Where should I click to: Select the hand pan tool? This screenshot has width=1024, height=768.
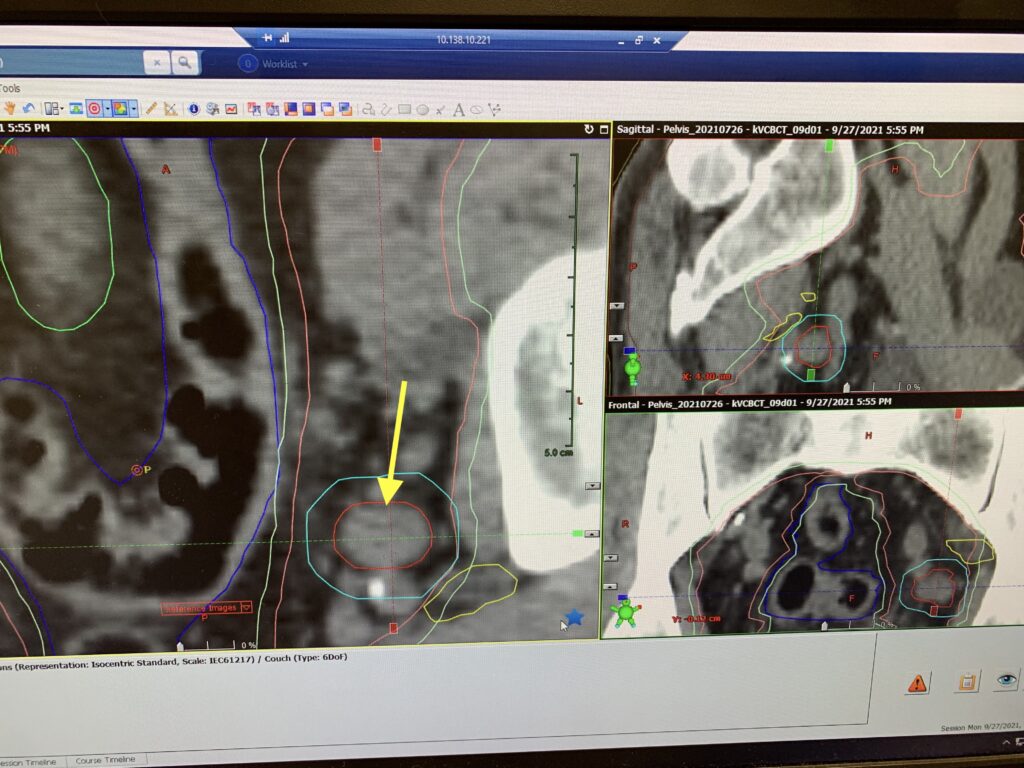[x=10, y=108]
